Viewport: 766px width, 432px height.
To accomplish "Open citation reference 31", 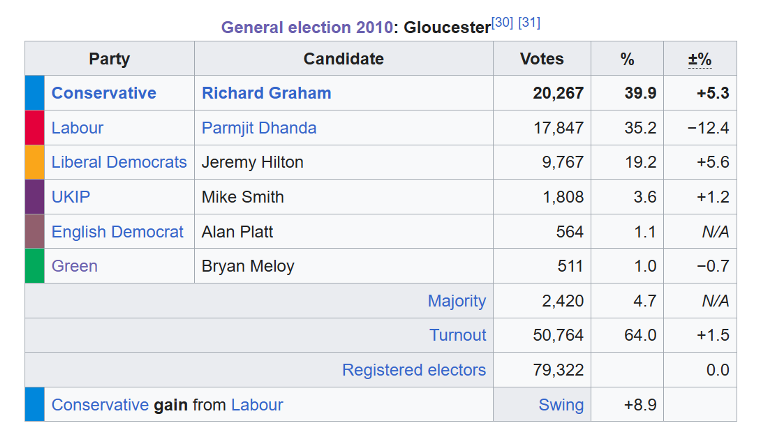I will [x=529, y=23].
